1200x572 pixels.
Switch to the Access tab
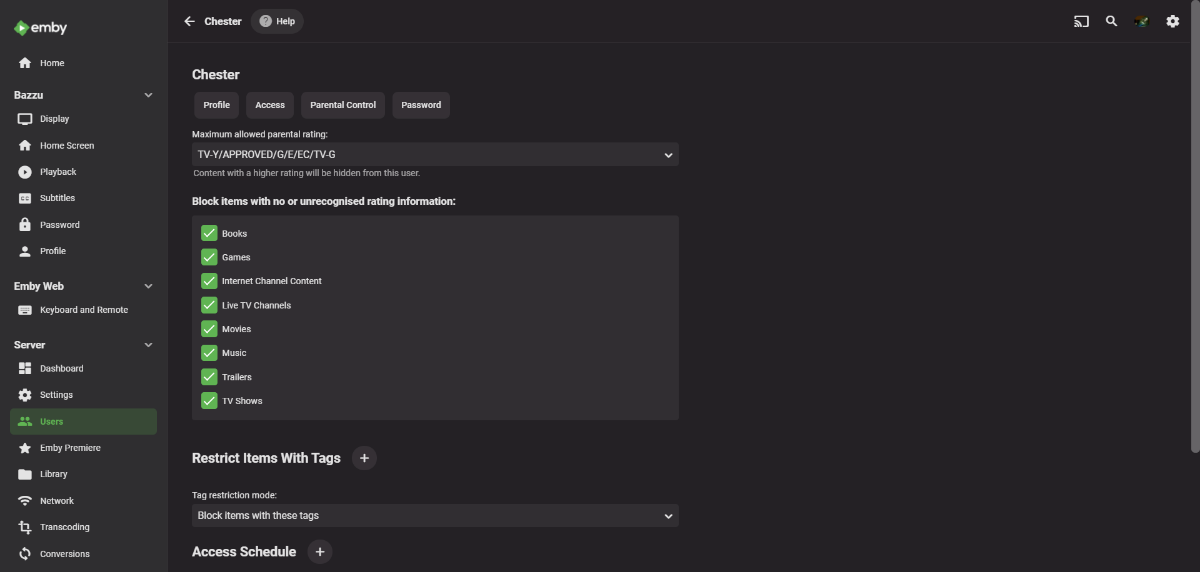point(270,105)
